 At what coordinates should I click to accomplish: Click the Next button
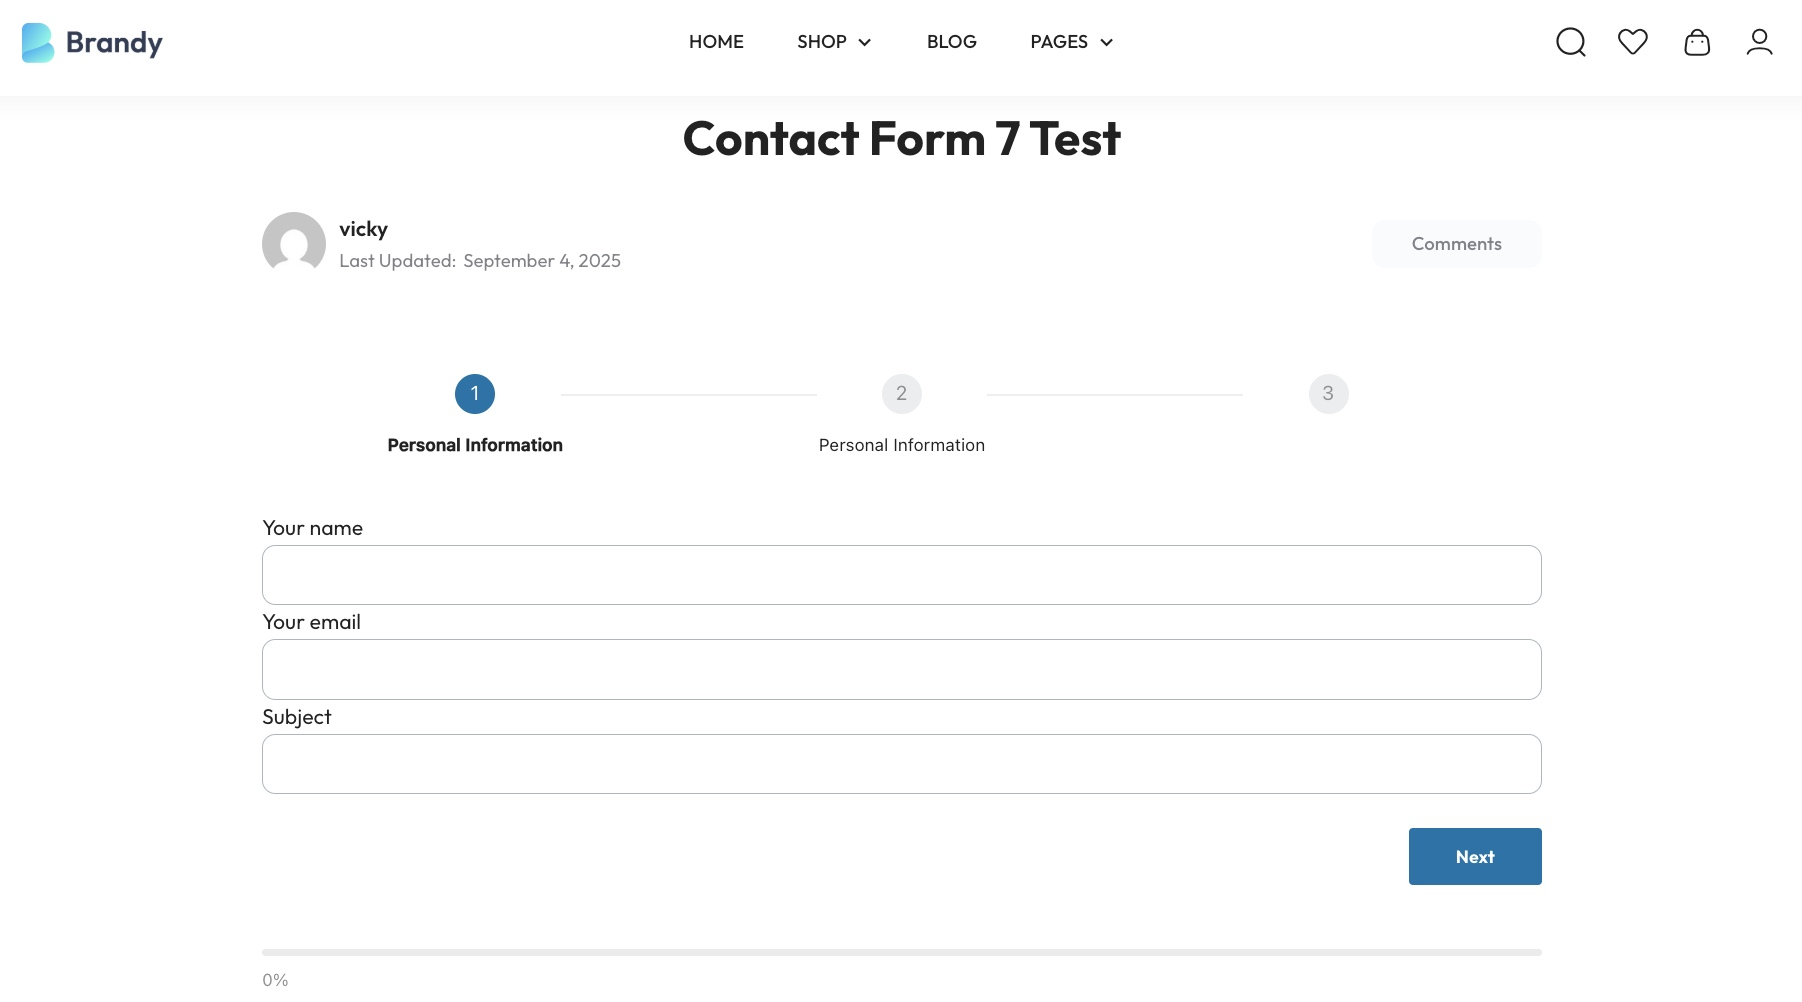[x=1475, y=857]
